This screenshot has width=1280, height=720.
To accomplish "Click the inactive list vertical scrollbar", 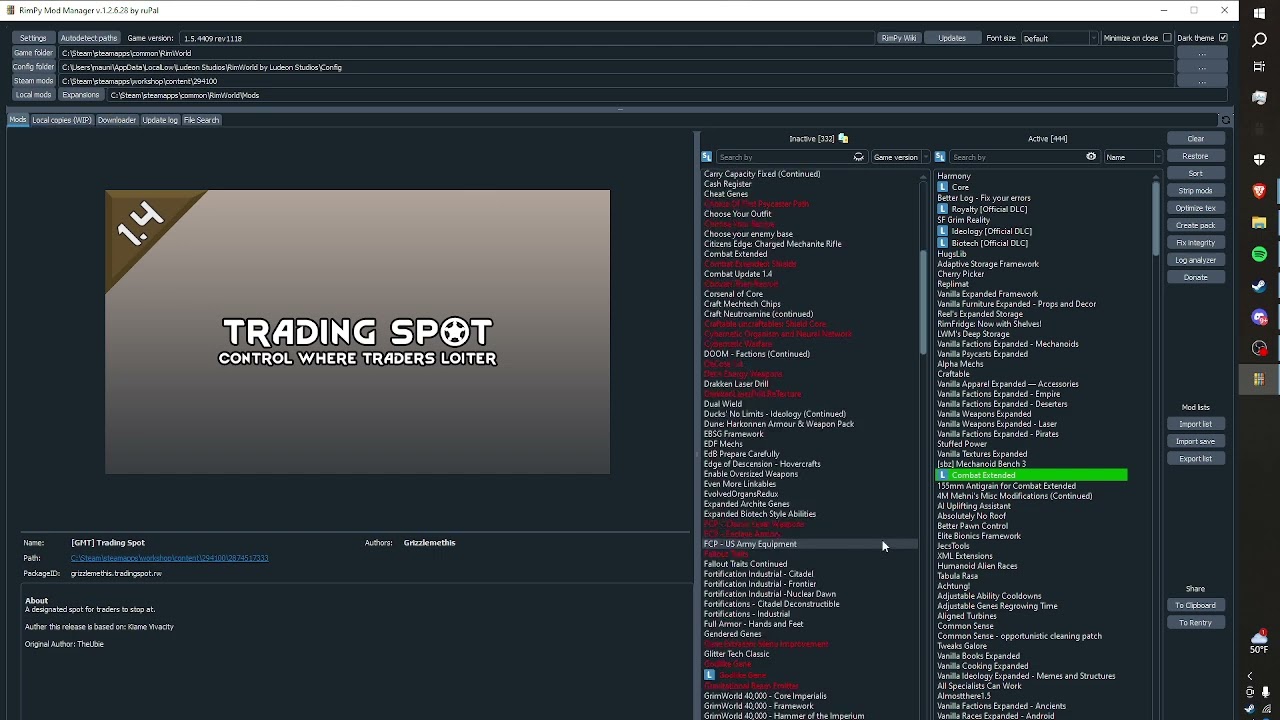I will tap(923, 300).
